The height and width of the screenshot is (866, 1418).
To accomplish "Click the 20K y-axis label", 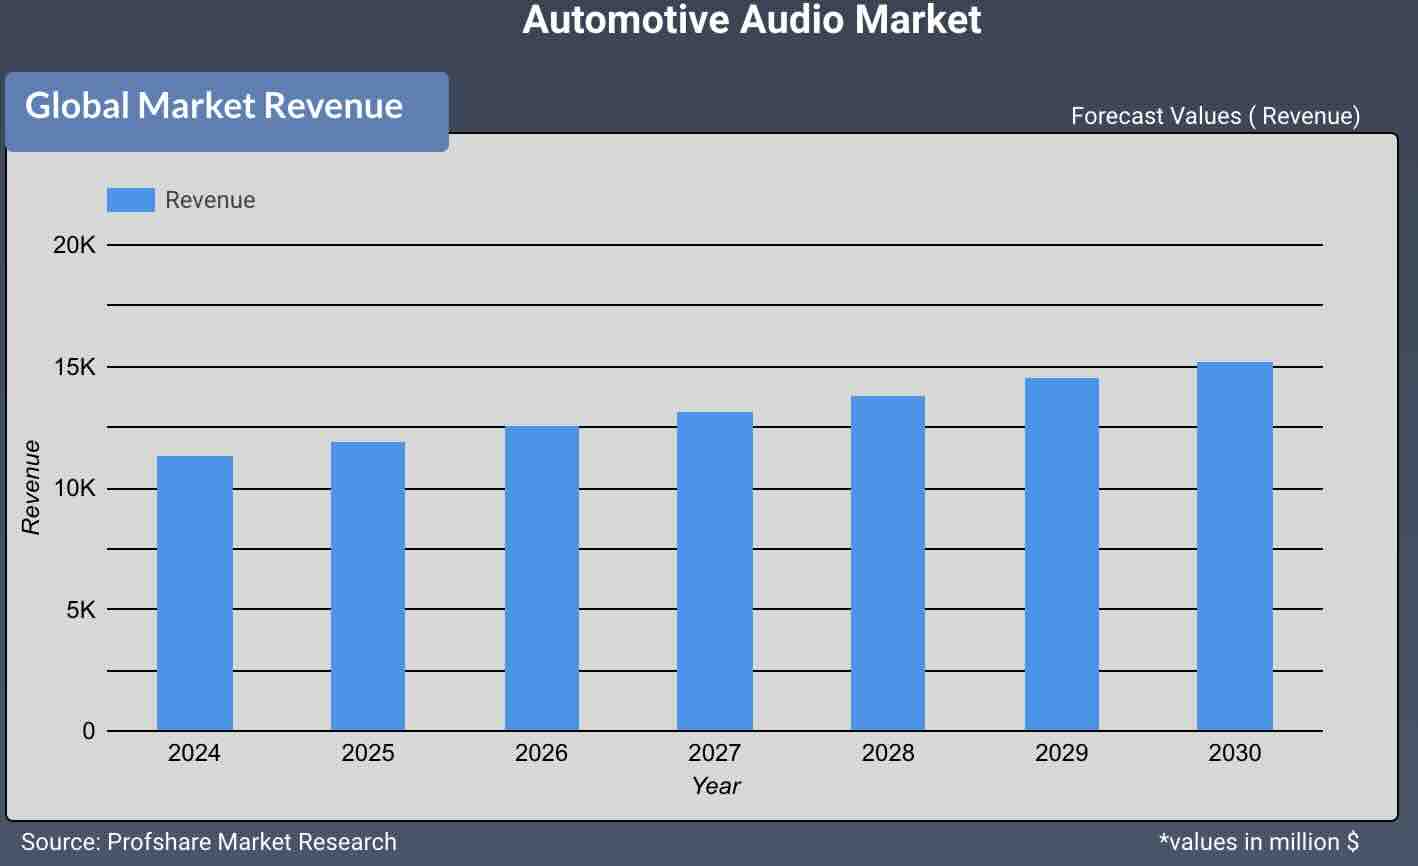I will click(74, 245).
